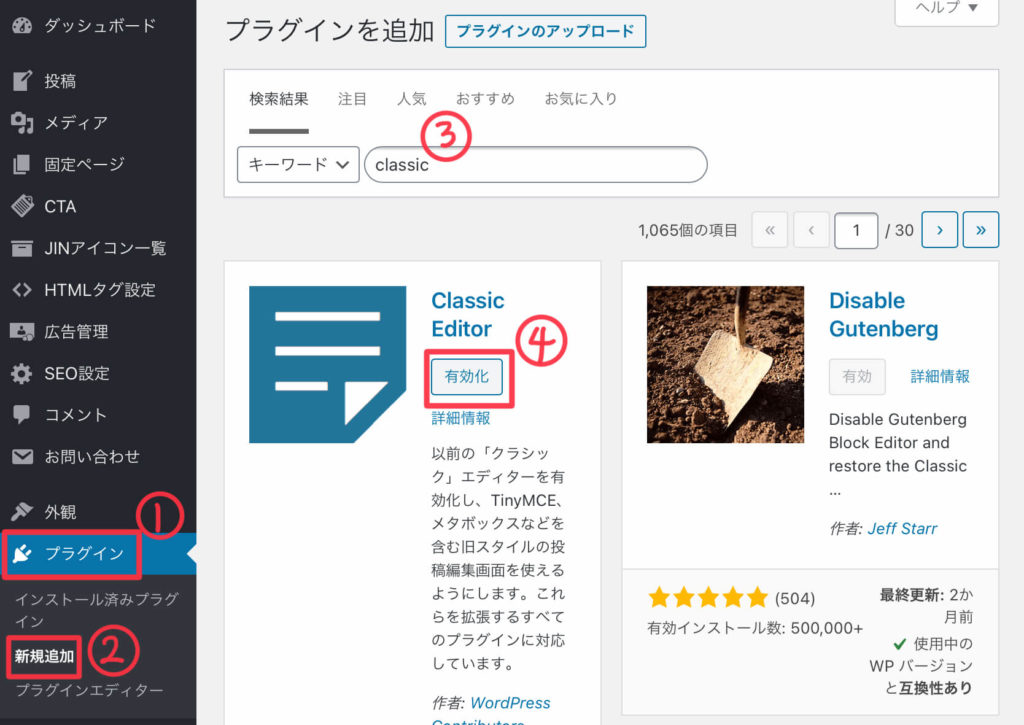
Task: Click the five-star rating for Disable Gutenberg
Action: coord(708,598)
